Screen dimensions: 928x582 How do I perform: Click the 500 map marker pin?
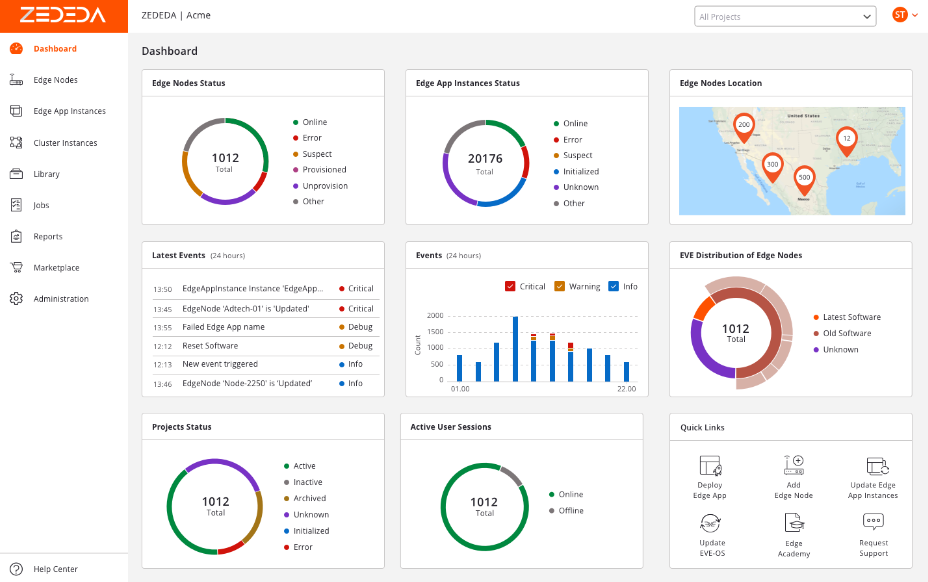804,179
